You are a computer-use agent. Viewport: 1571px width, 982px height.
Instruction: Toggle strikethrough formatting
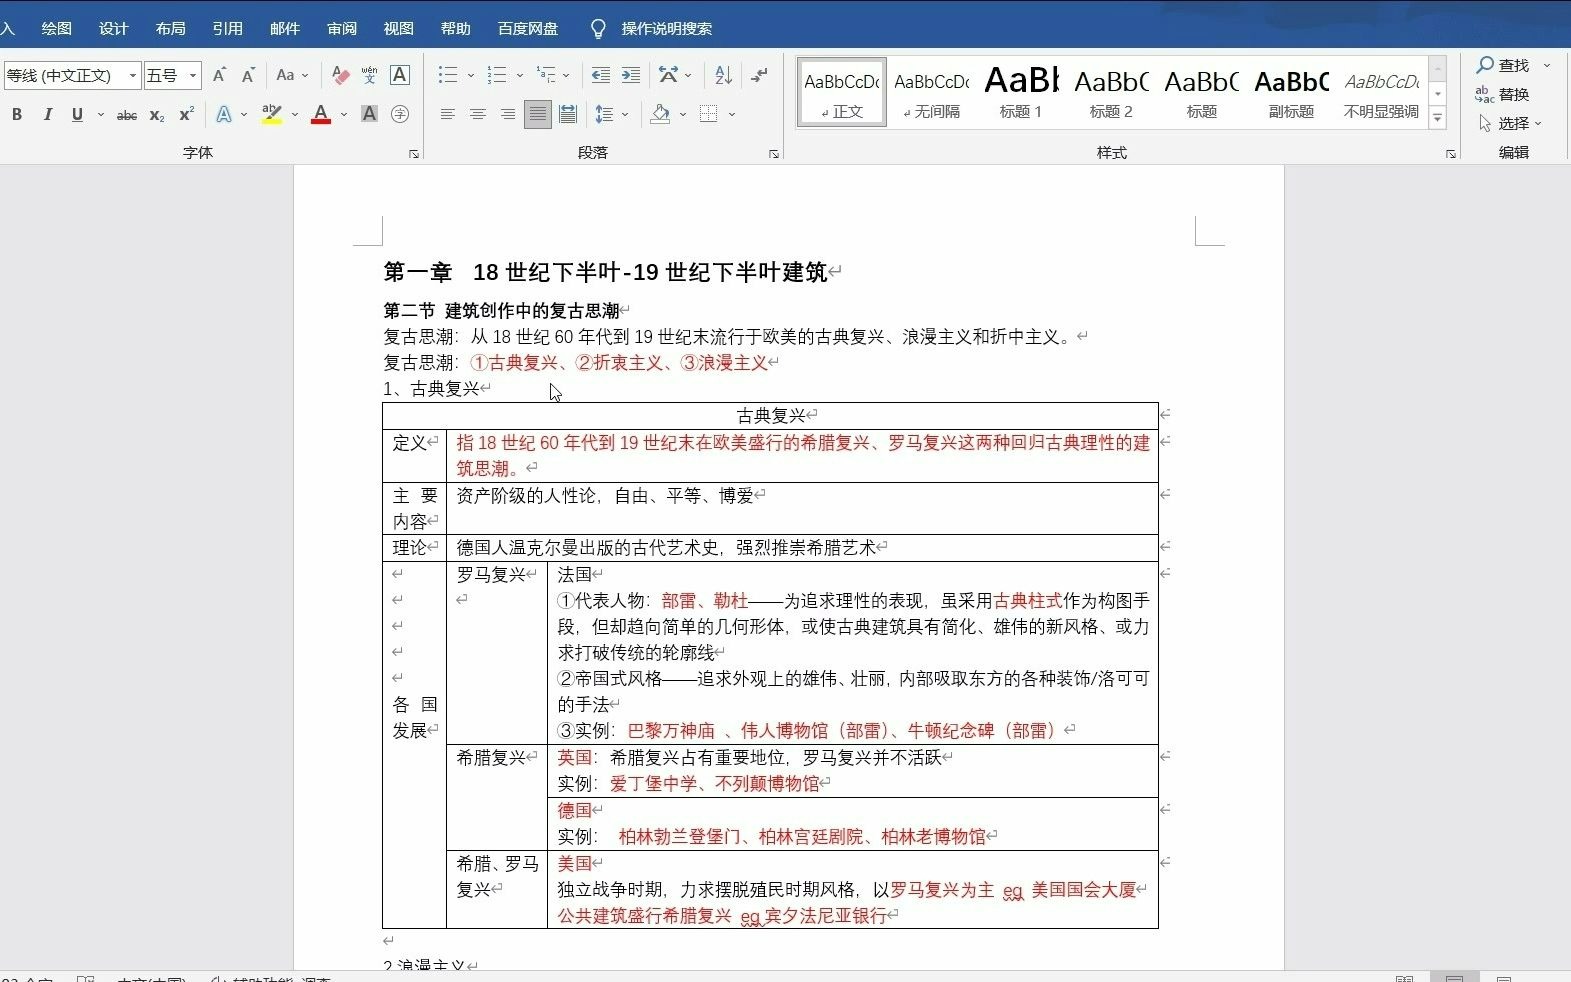click(x=127, y=115)
